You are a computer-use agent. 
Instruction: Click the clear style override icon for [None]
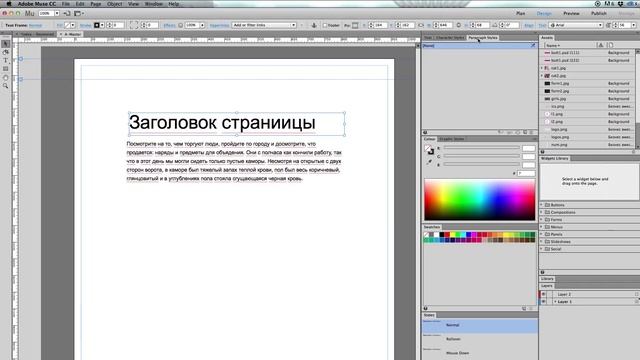[x=533, y=46]
